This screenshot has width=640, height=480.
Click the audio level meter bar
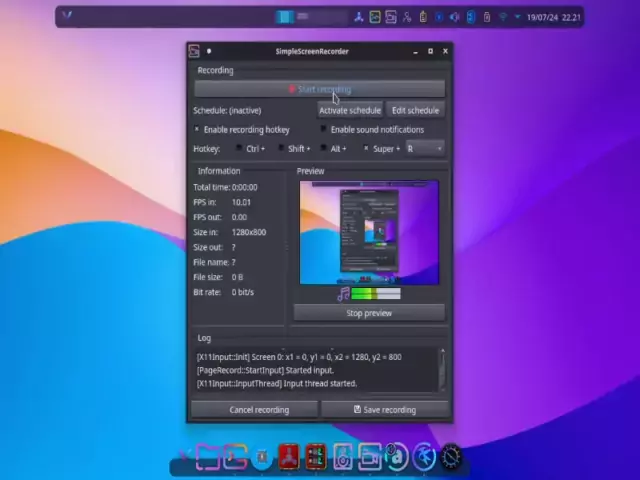pyautogui.click(x=375, y=294)
